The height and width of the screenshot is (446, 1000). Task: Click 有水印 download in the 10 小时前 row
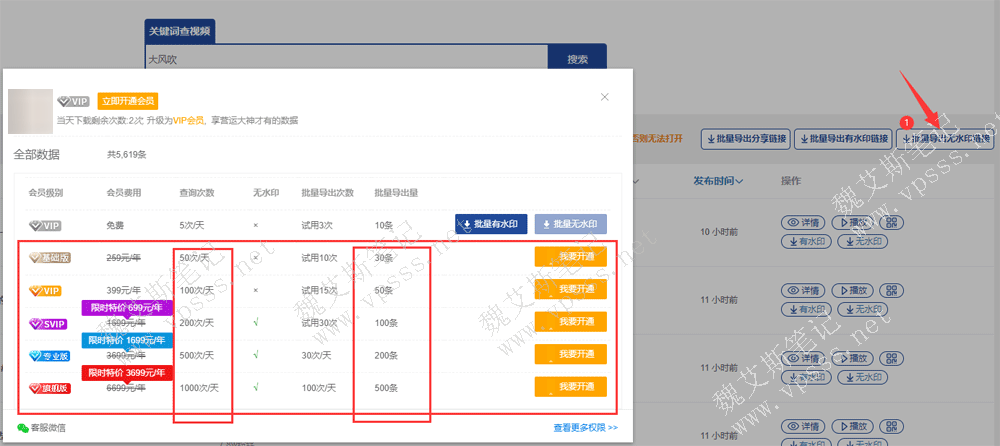tap(806, 241)
